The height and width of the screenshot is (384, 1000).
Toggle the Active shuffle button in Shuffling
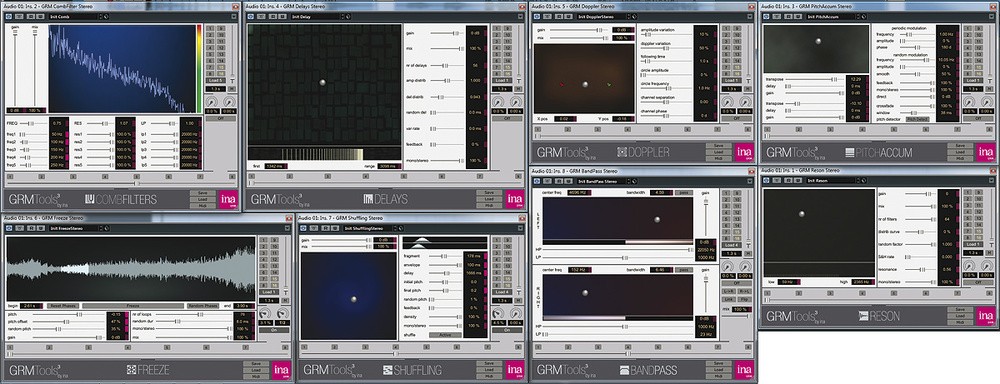[x=445, y=335]
